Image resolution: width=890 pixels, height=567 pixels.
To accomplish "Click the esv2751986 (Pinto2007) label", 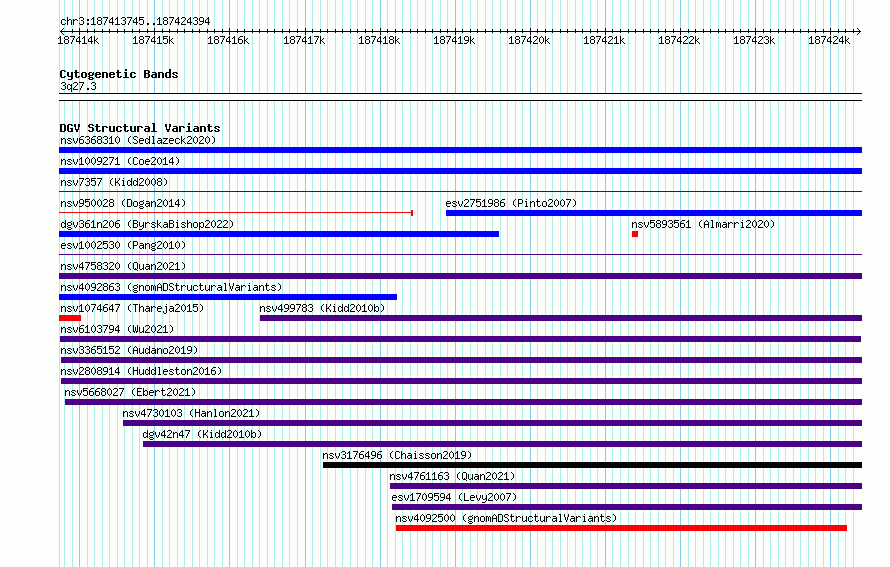I will [x=511, y=203].
